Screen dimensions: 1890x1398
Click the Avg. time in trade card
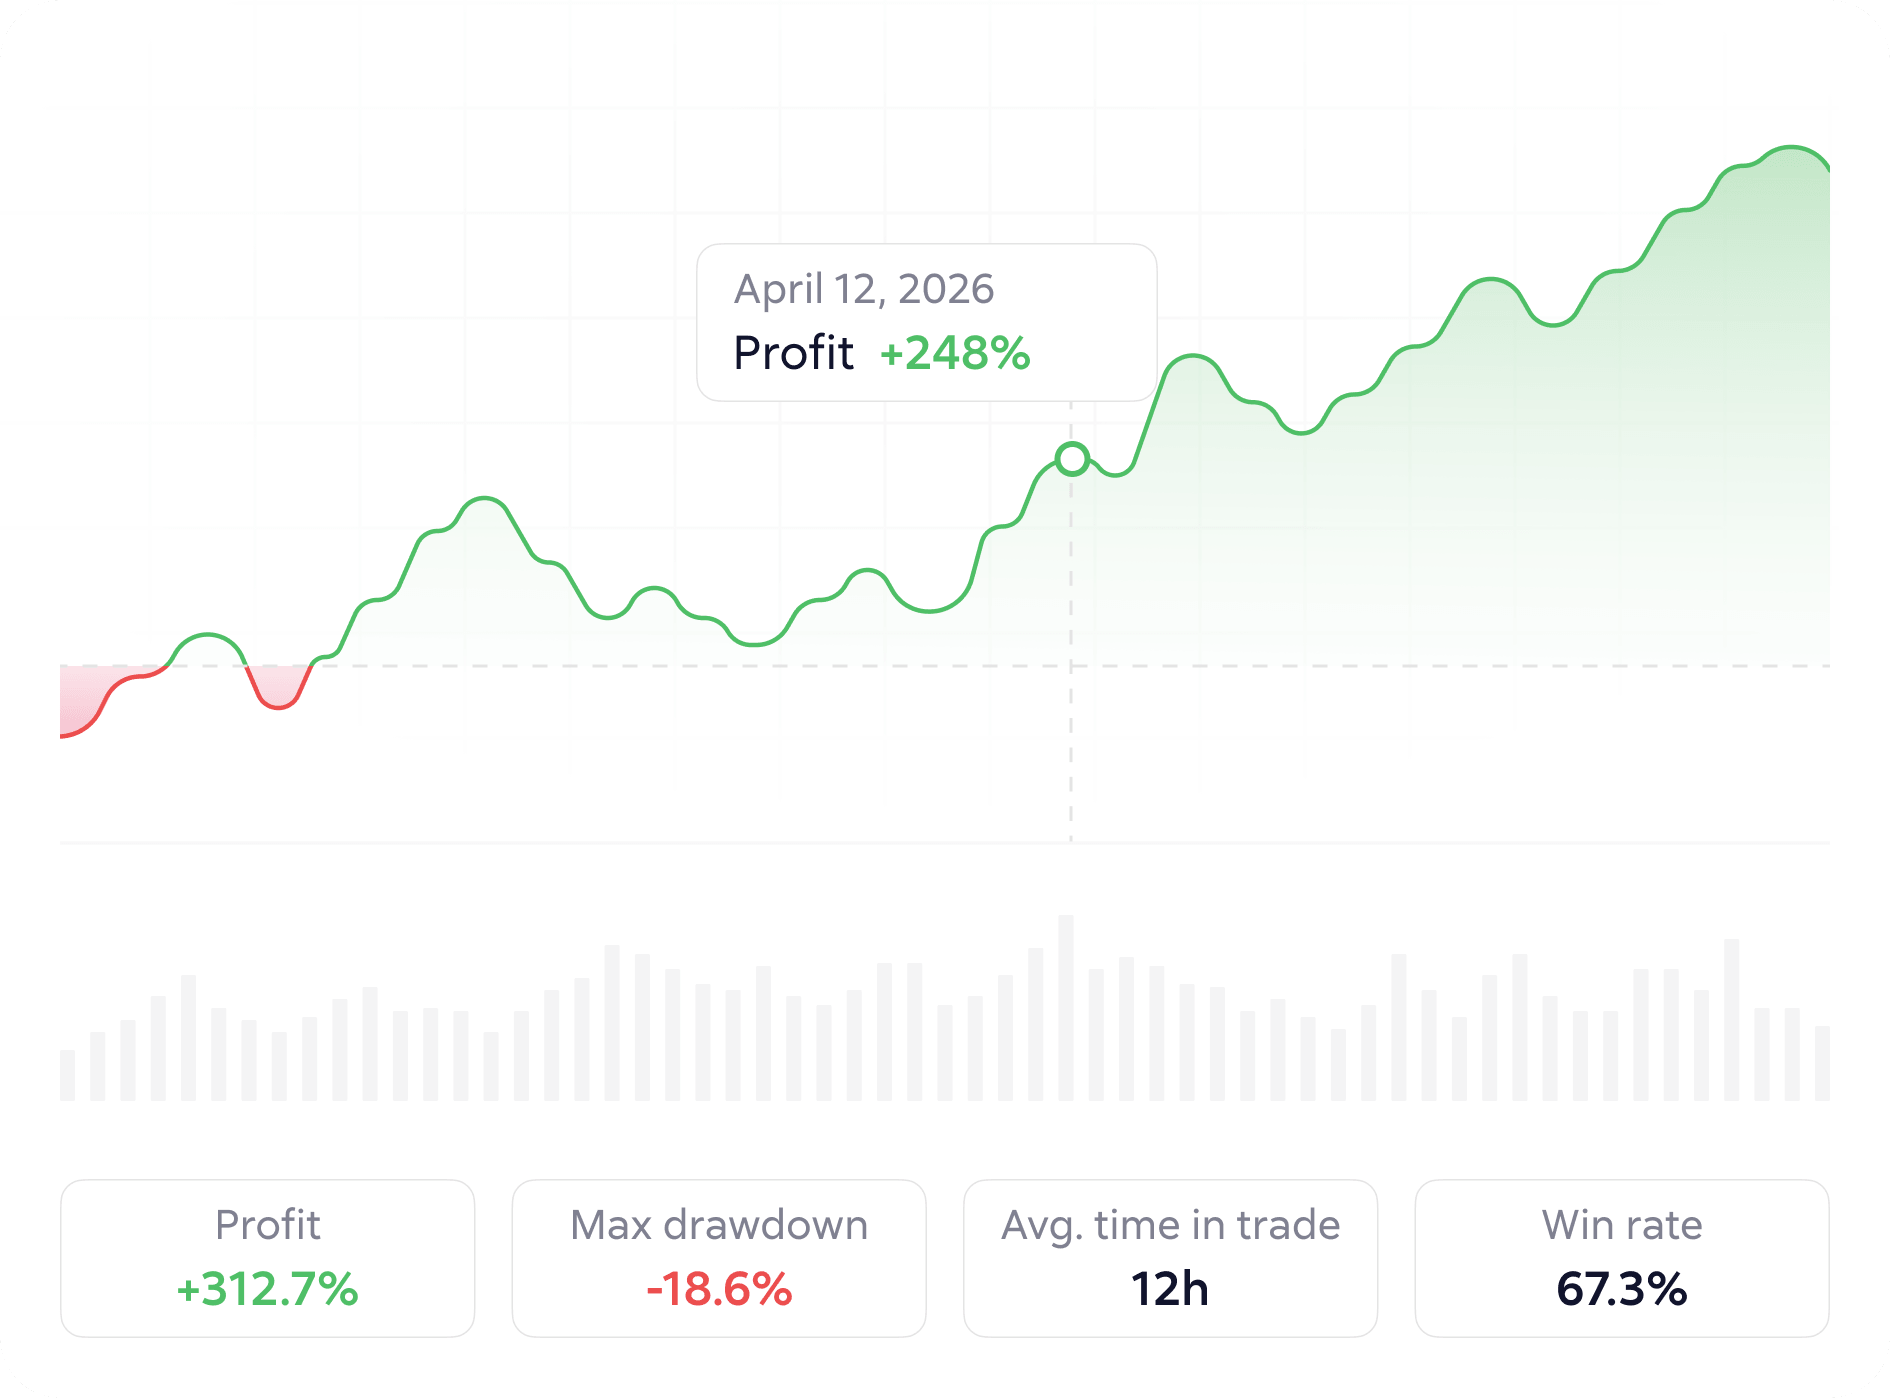pyautogui.click(x=1170, y=1258)
